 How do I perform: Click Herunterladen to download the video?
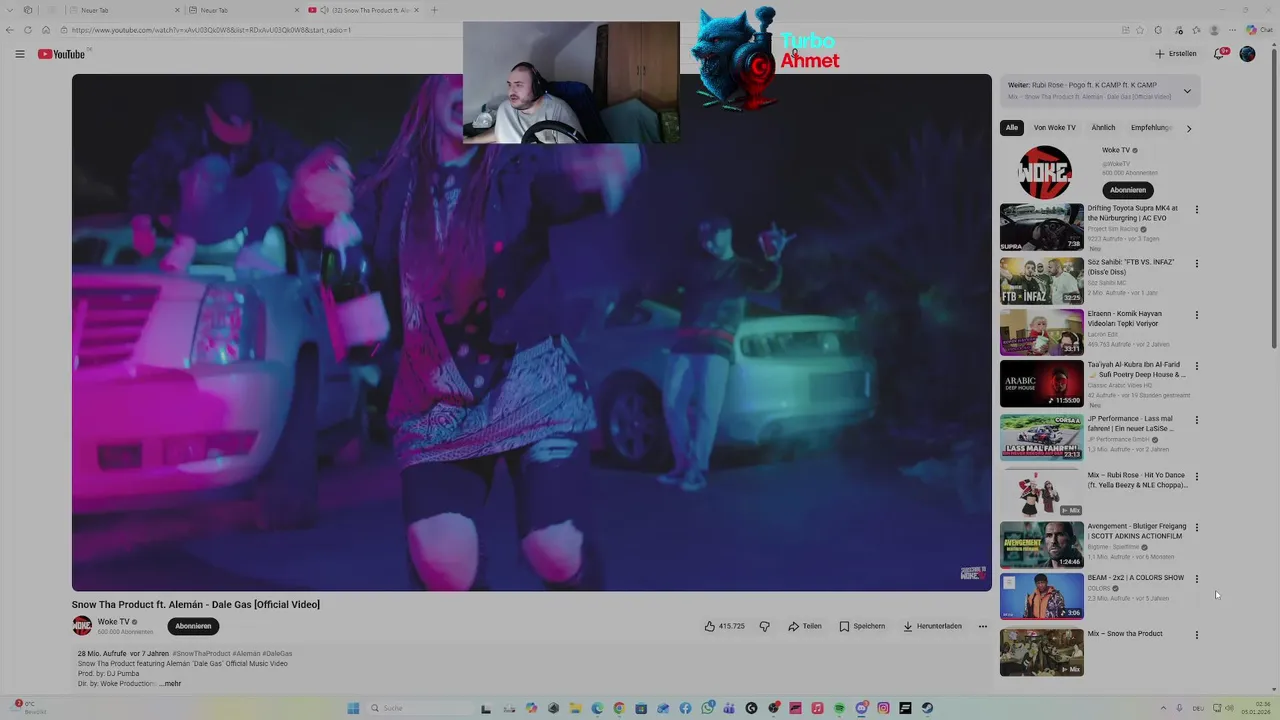pyautogui.click(x=932, y=626)
